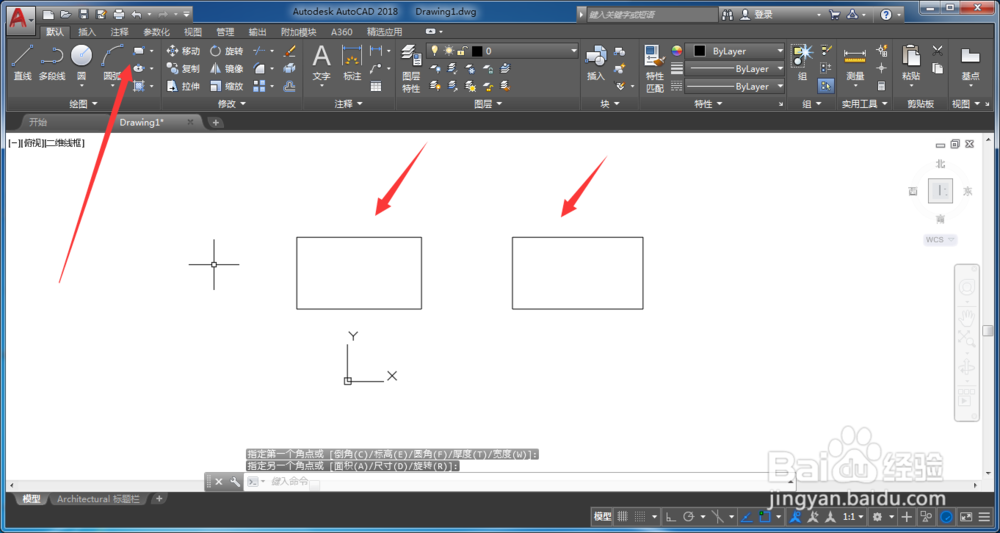
Task: Switch to the 管理 ribbon tab
Action: point(224,32)
